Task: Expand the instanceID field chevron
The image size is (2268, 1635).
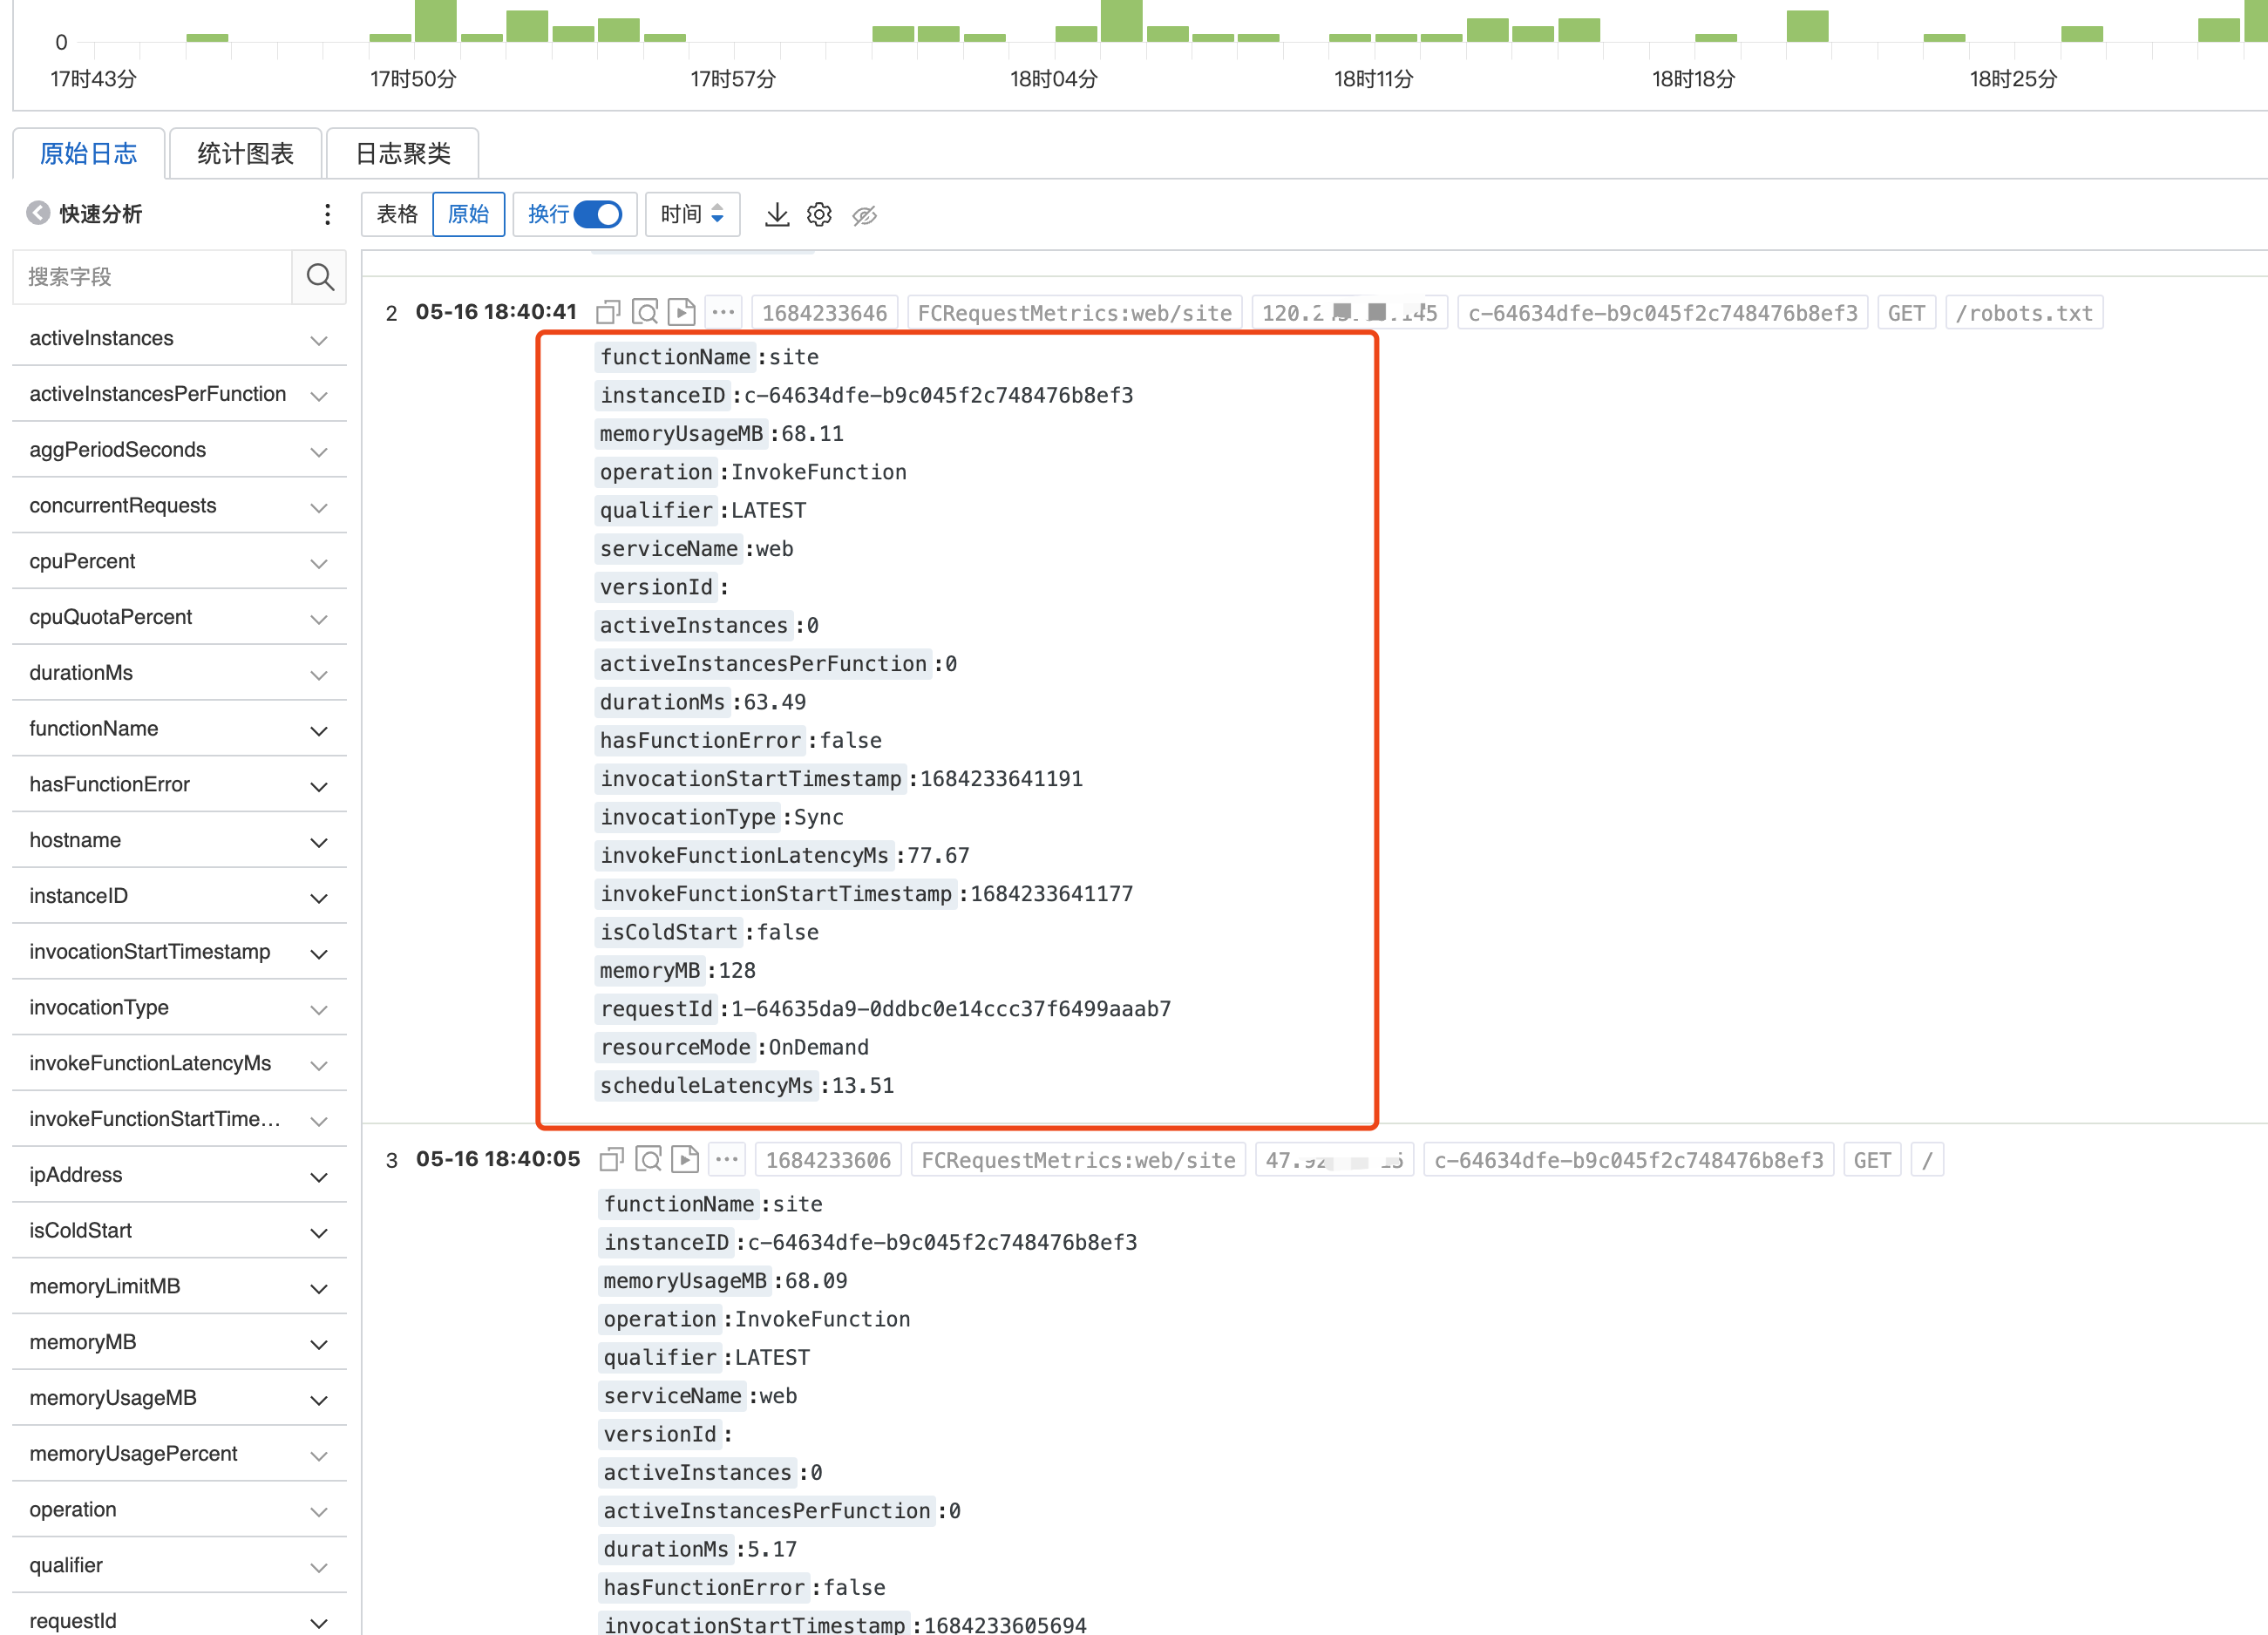Action: point(319,898)
